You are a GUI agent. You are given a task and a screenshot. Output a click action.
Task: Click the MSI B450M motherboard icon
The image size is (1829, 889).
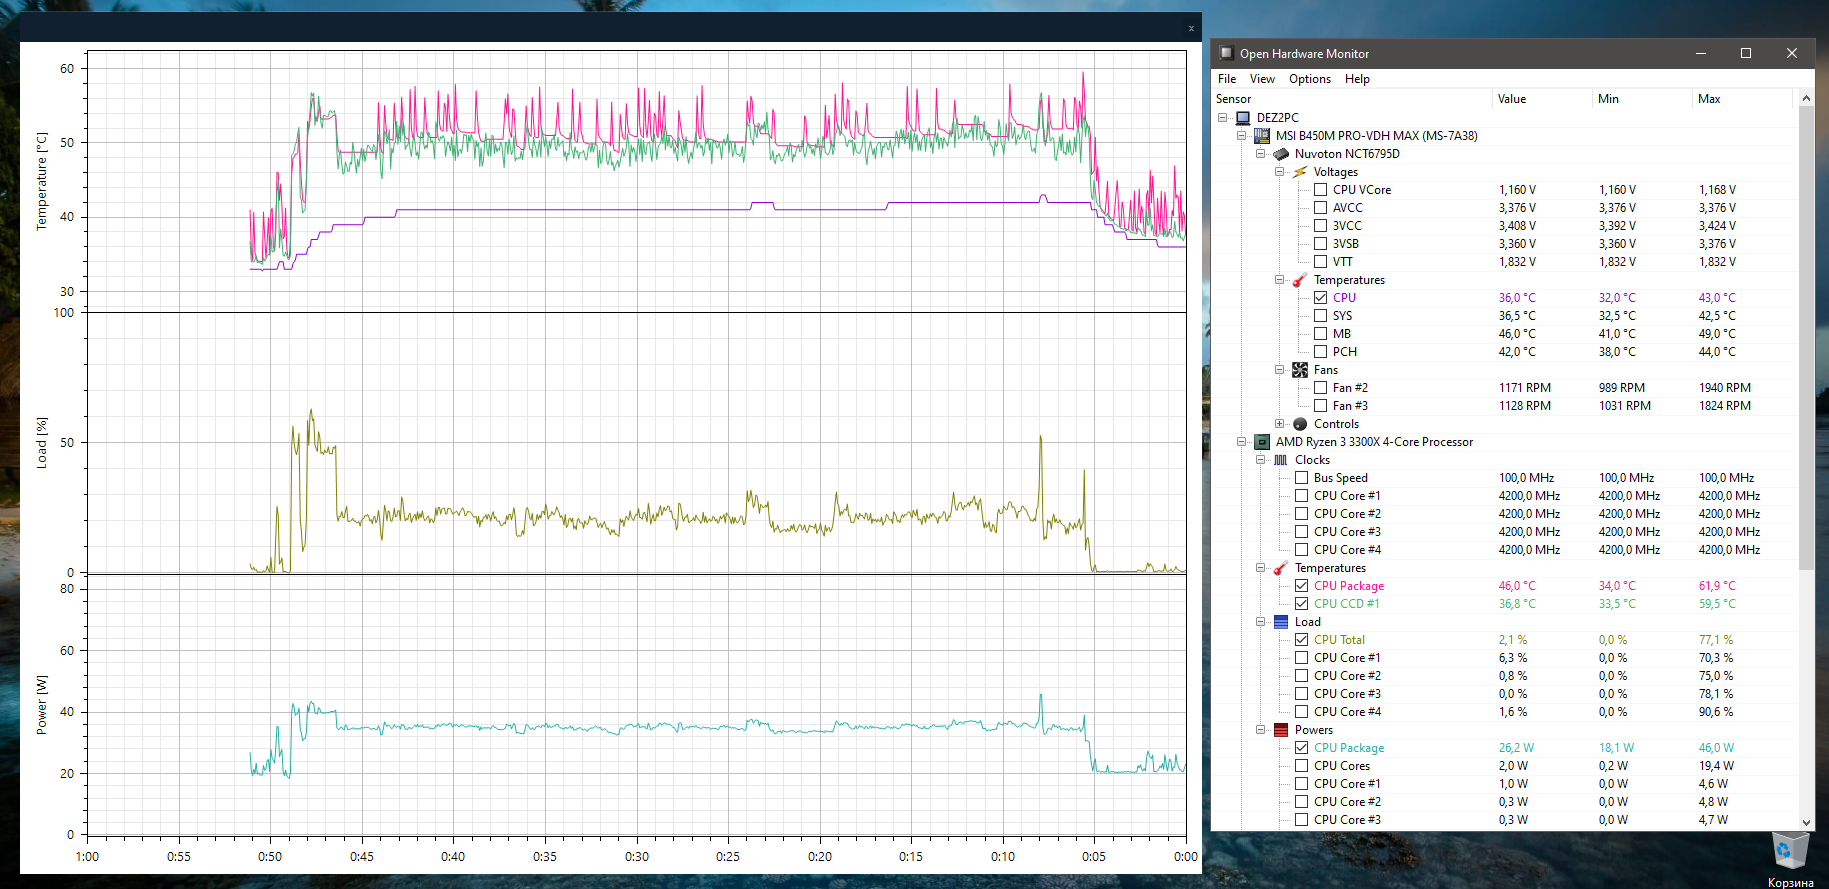[x=1262, y=136]
